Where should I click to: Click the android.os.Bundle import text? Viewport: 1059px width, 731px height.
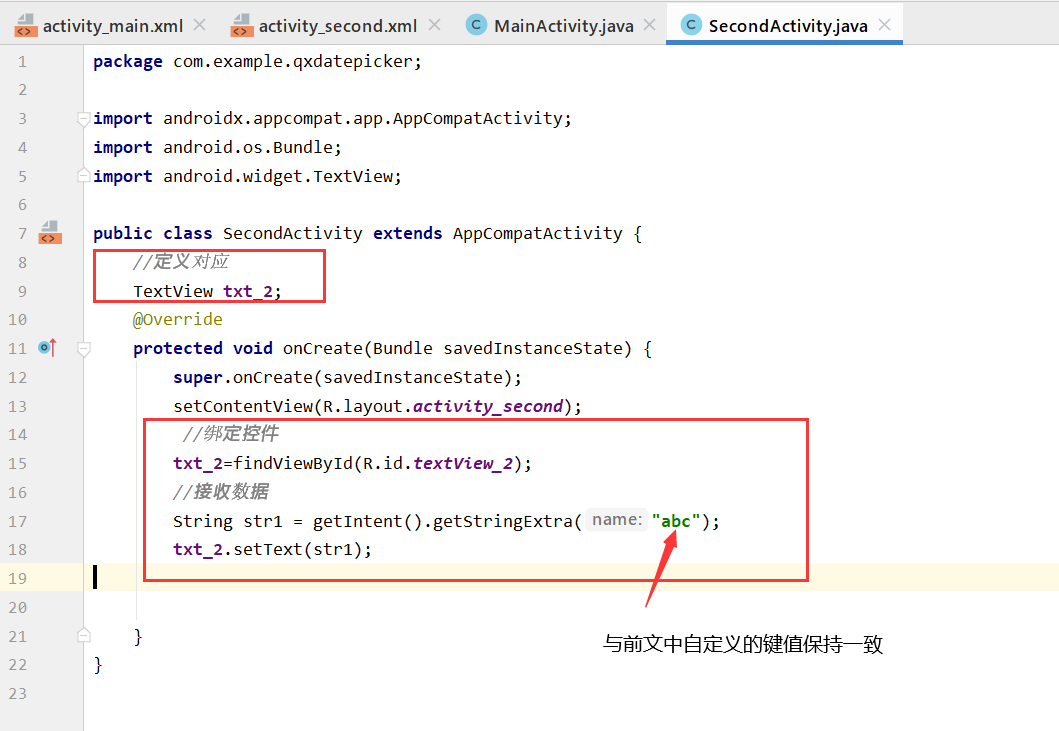tap(249, 147)
